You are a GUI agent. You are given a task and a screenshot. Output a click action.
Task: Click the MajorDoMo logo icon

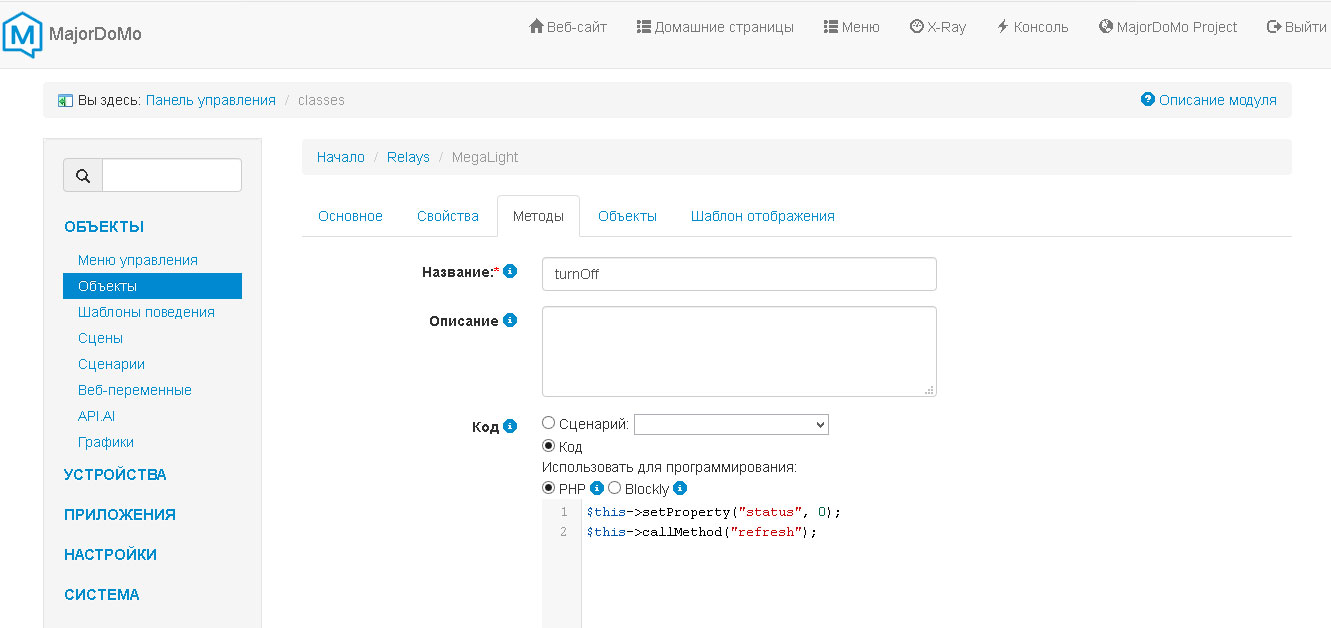point(23,34)
